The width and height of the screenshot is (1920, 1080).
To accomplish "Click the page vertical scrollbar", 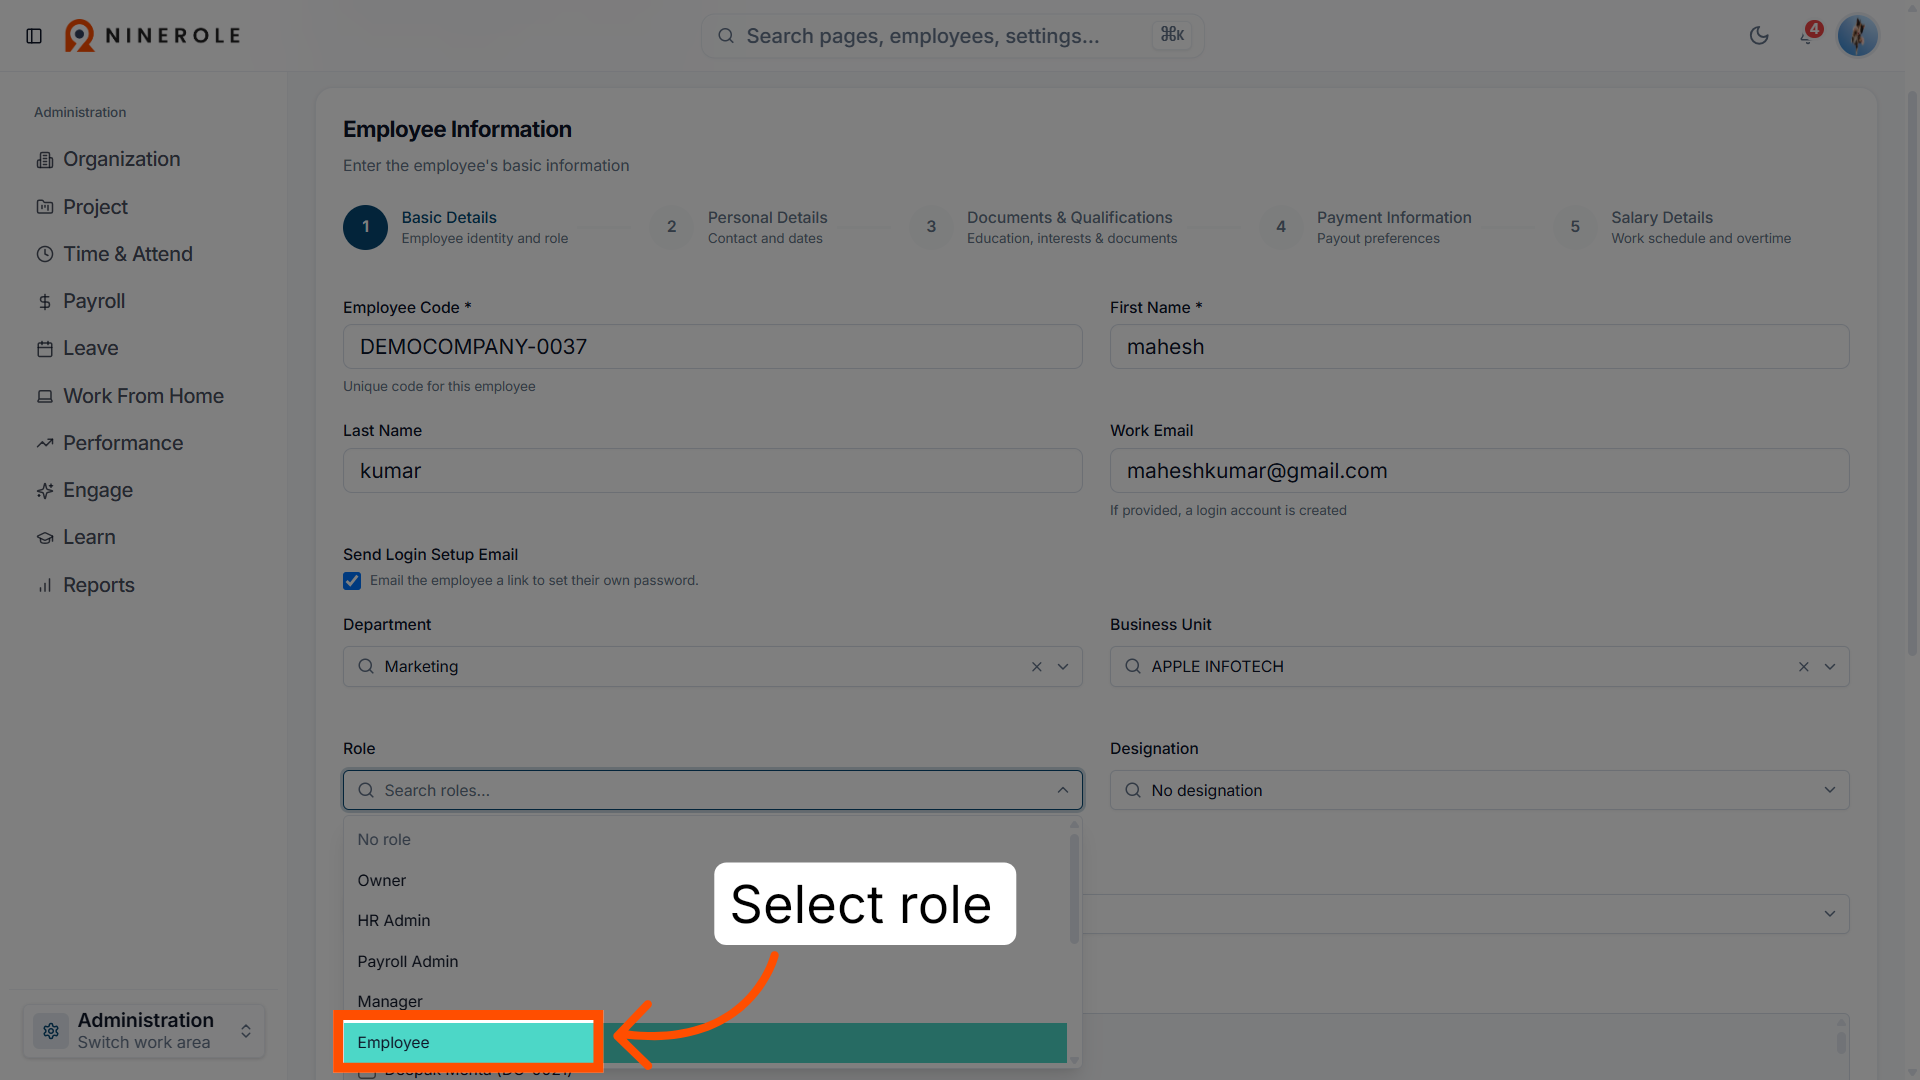I will [1912, 375].
